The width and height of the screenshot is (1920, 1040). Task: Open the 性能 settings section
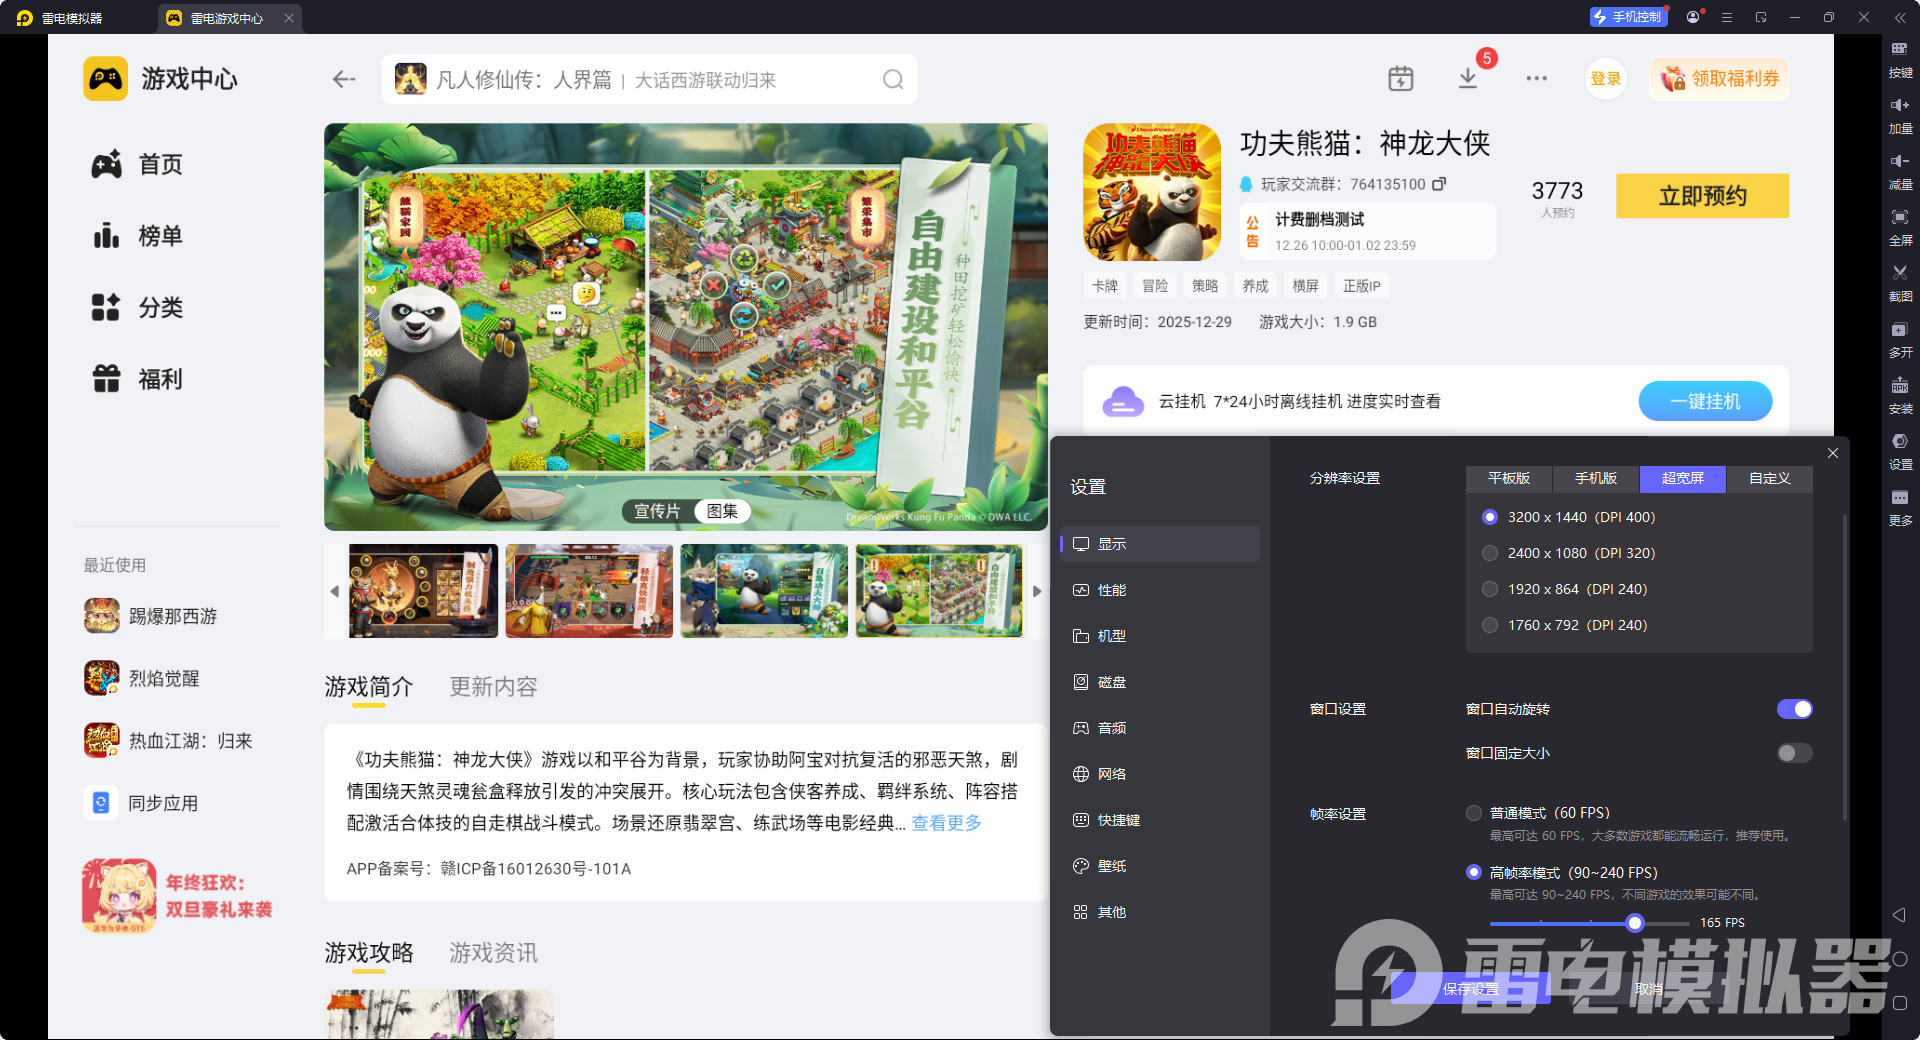(1111, 590)
